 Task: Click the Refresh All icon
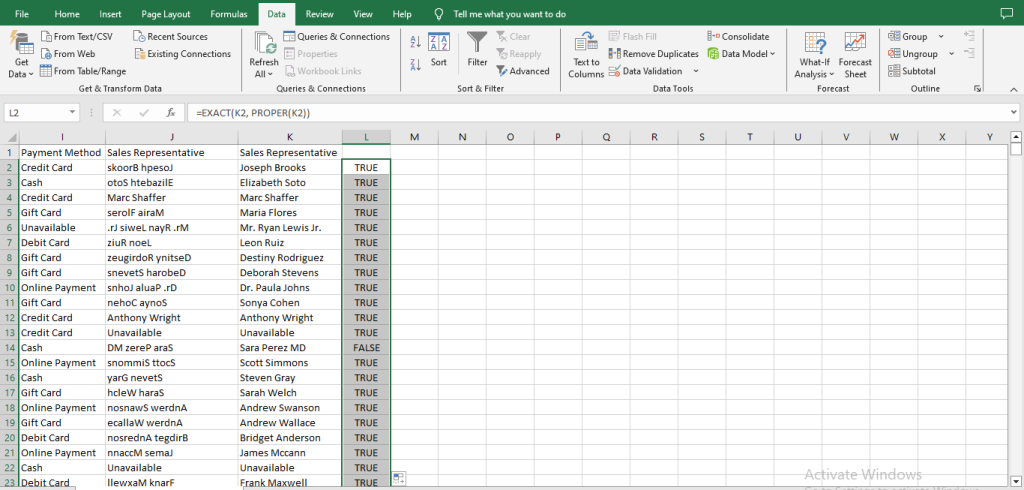pos(265,44)
